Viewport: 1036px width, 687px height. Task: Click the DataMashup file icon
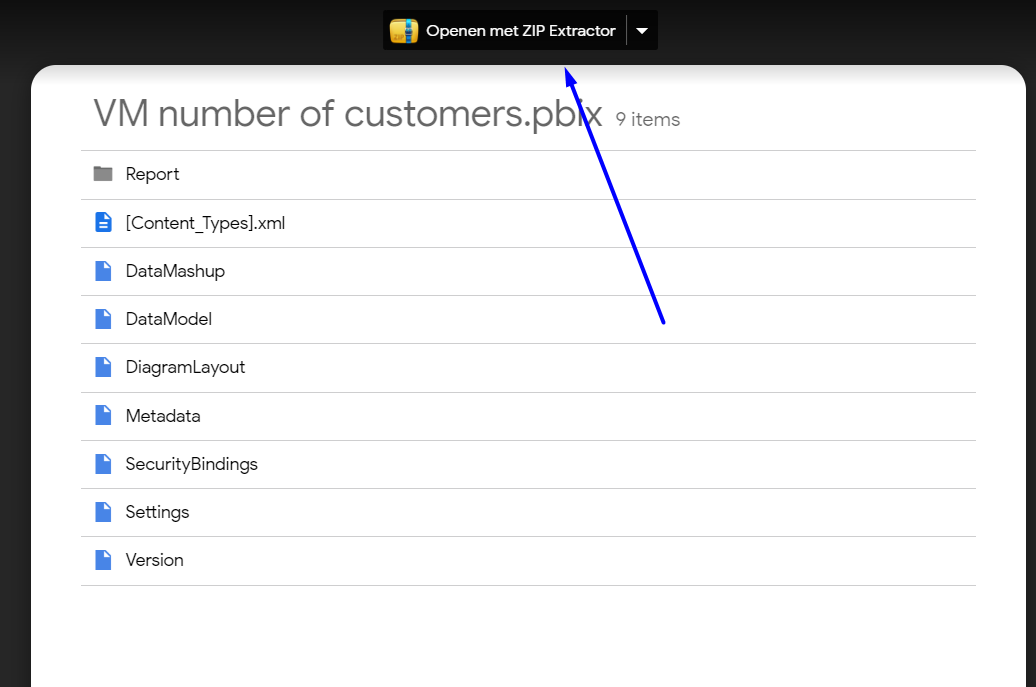pyautogui.click(x=103, y=271)
